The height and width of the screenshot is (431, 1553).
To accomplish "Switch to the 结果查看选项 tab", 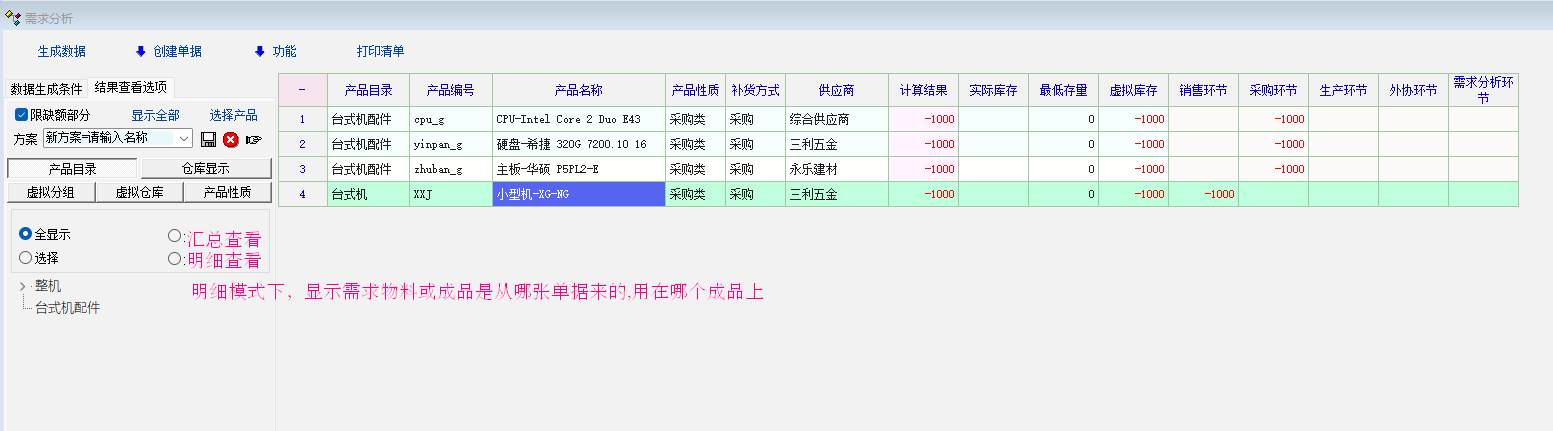I will click(x=131, y=87).
